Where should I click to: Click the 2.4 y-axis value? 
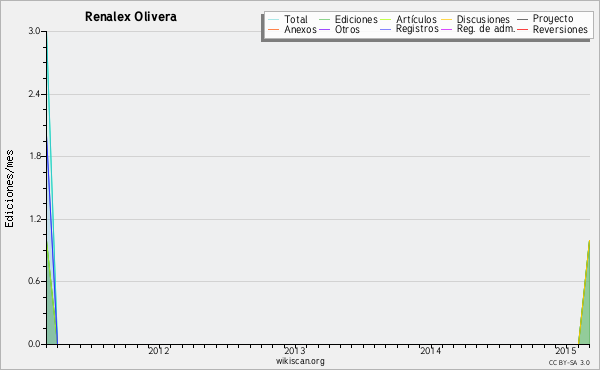(x=34, y=94)
